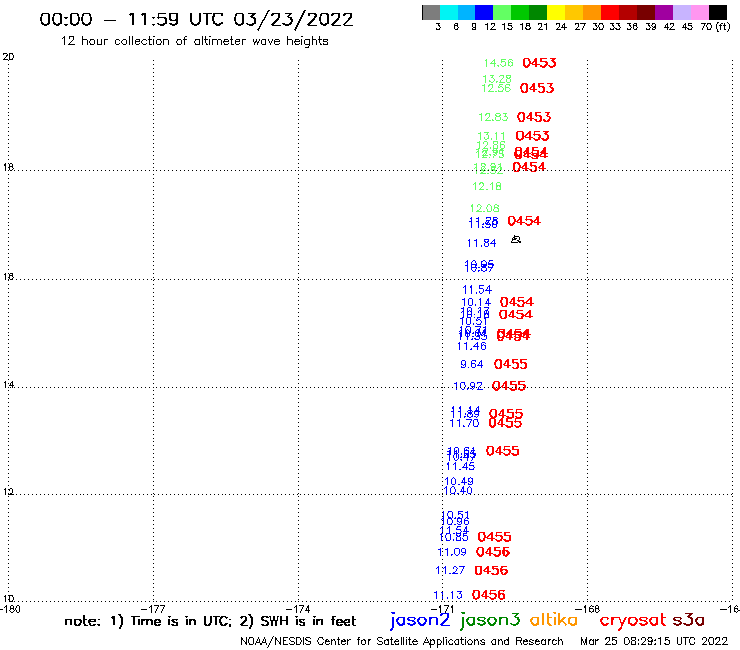This screenshot has width=740, height=650.
Task: Click the 11.45 wave height value
Action: point(460,466)
